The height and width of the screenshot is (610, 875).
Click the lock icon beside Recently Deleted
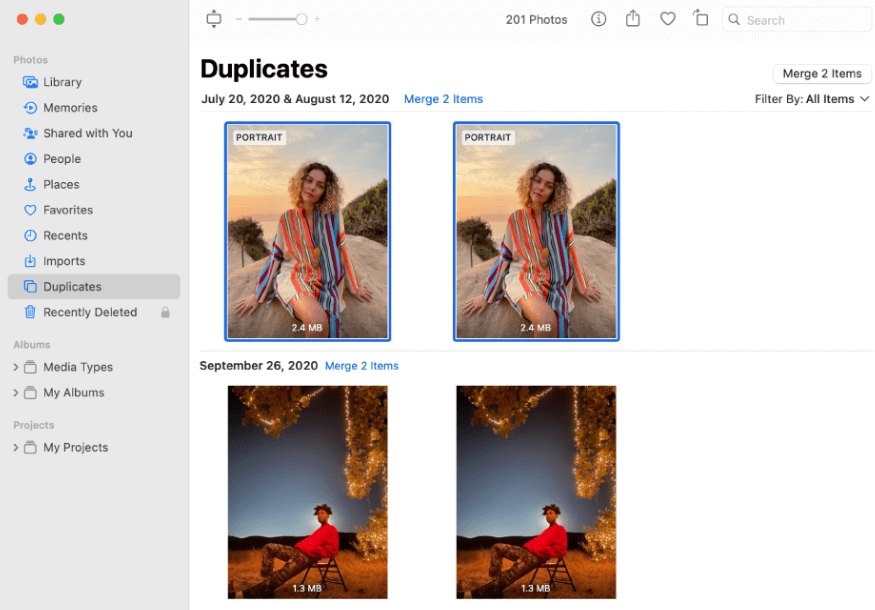(x=165, y=312)
